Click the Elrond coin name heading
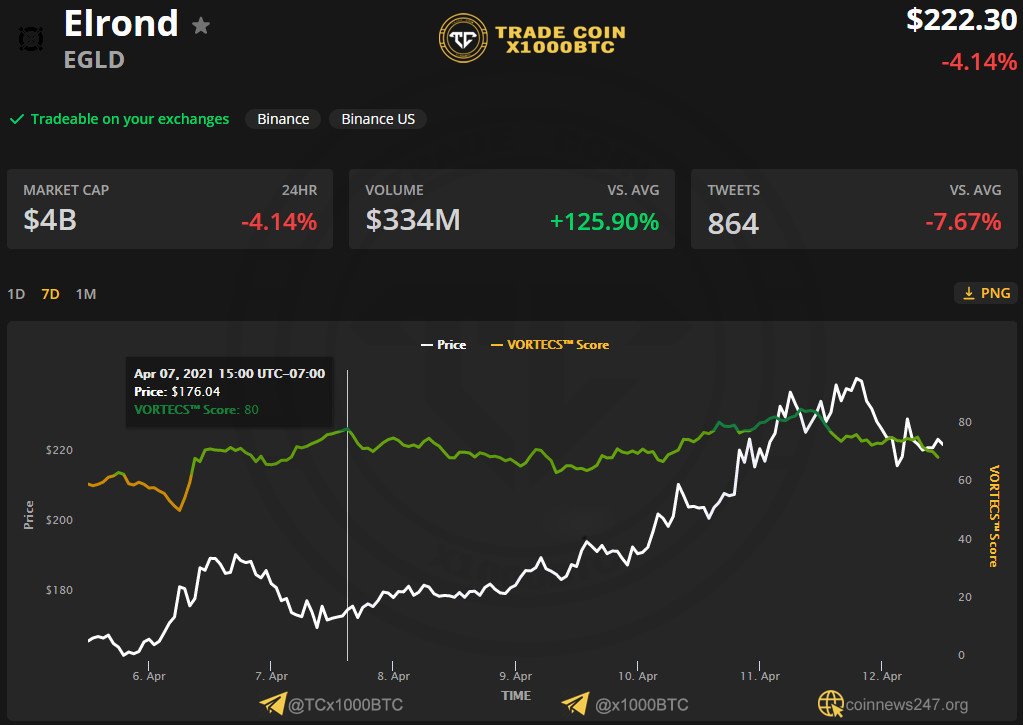Viewport: 1023px width, 725px height. 121,23
